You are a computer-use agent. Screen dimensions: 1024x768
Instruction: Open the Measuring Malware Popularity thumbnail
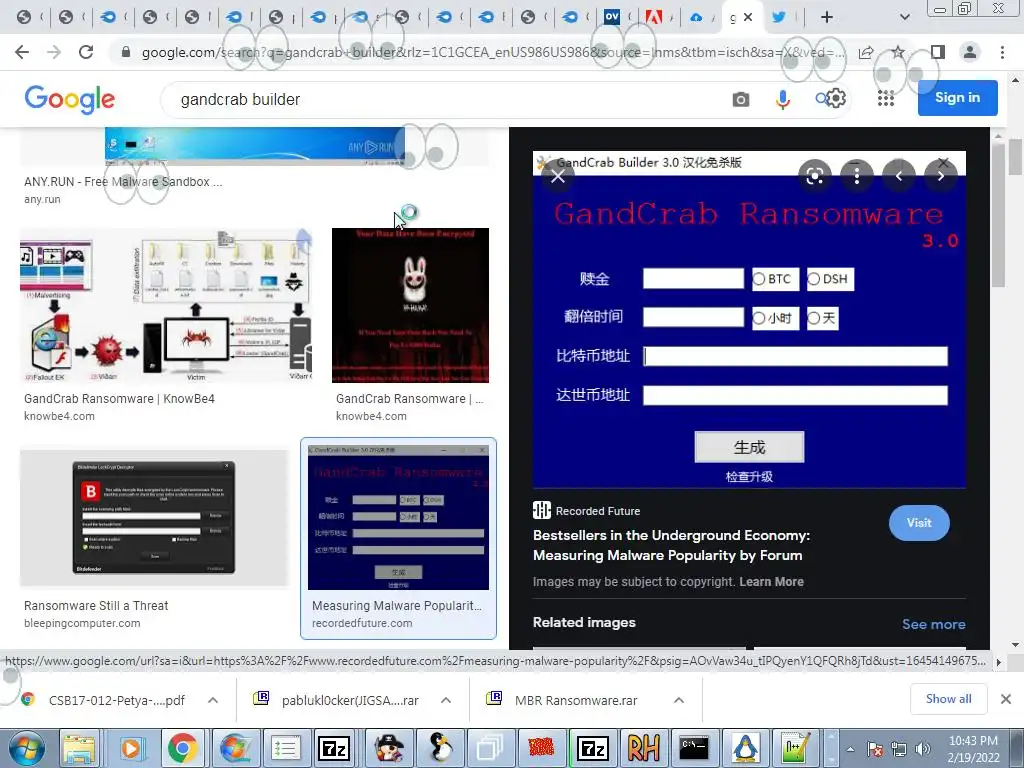[398, 517]
